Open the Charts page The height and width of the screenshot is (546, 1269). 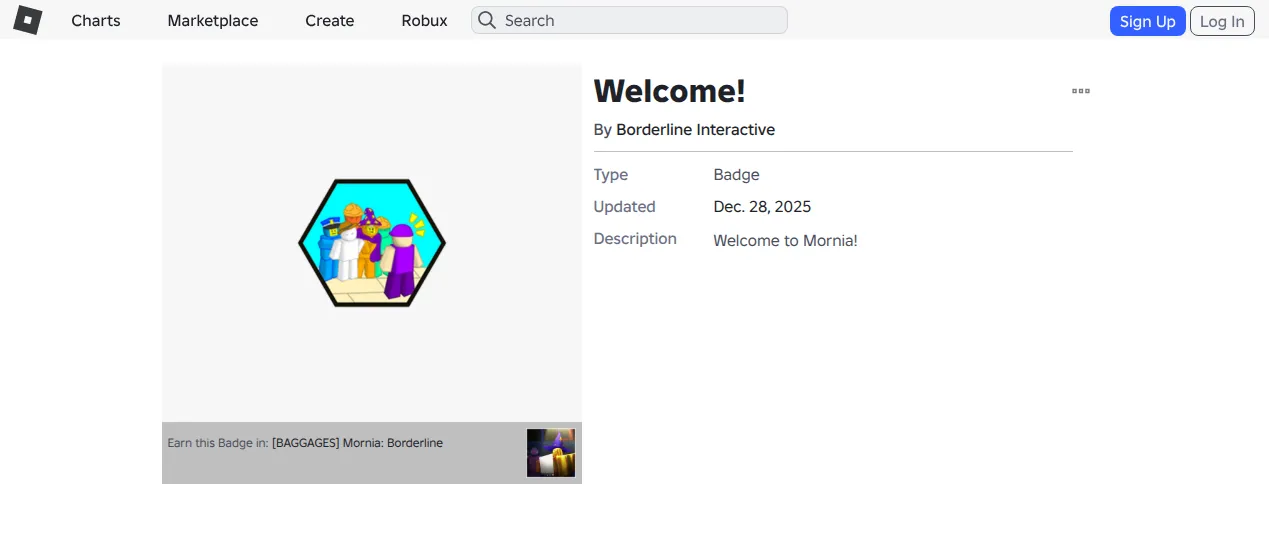coord(96,21)
